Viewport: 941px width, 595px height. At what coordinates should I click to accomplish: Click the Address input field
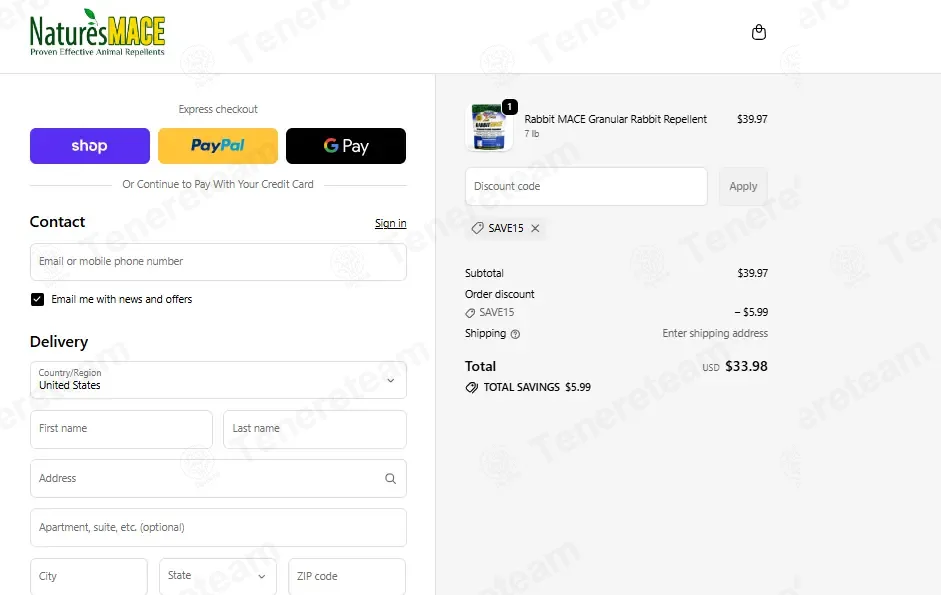(x=218, y=479)
